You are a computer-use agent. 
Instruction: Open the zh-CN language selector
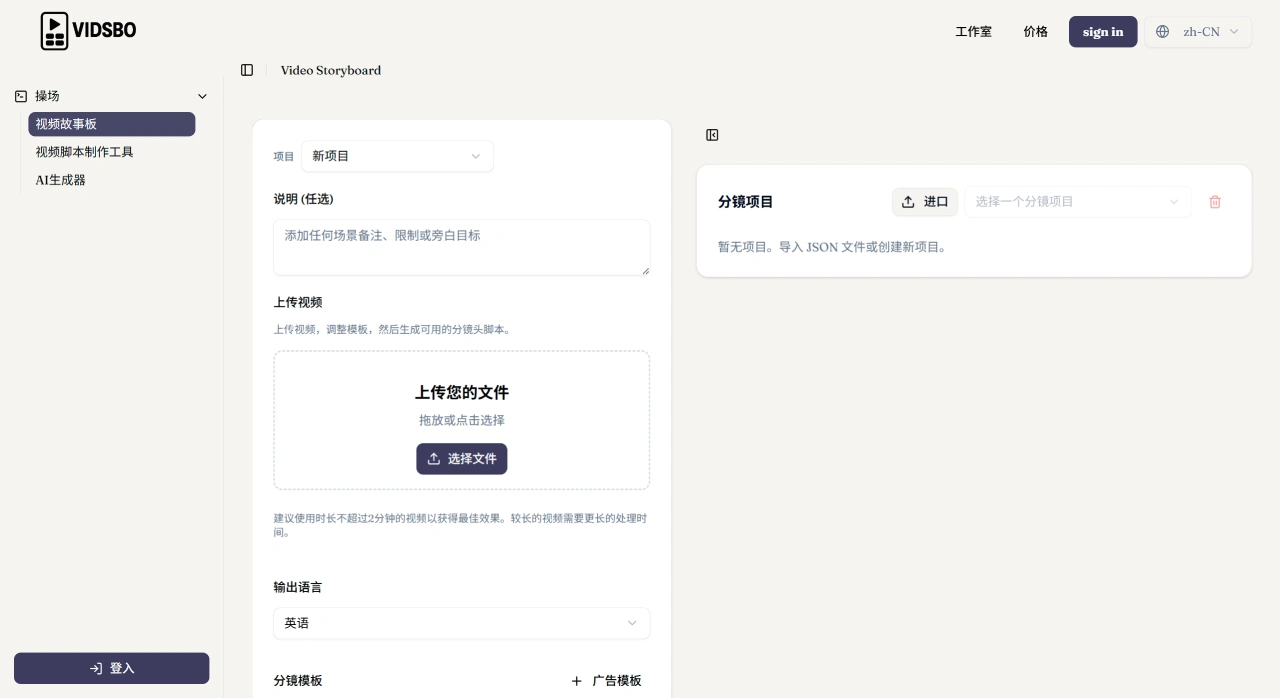coord(1198,32)
